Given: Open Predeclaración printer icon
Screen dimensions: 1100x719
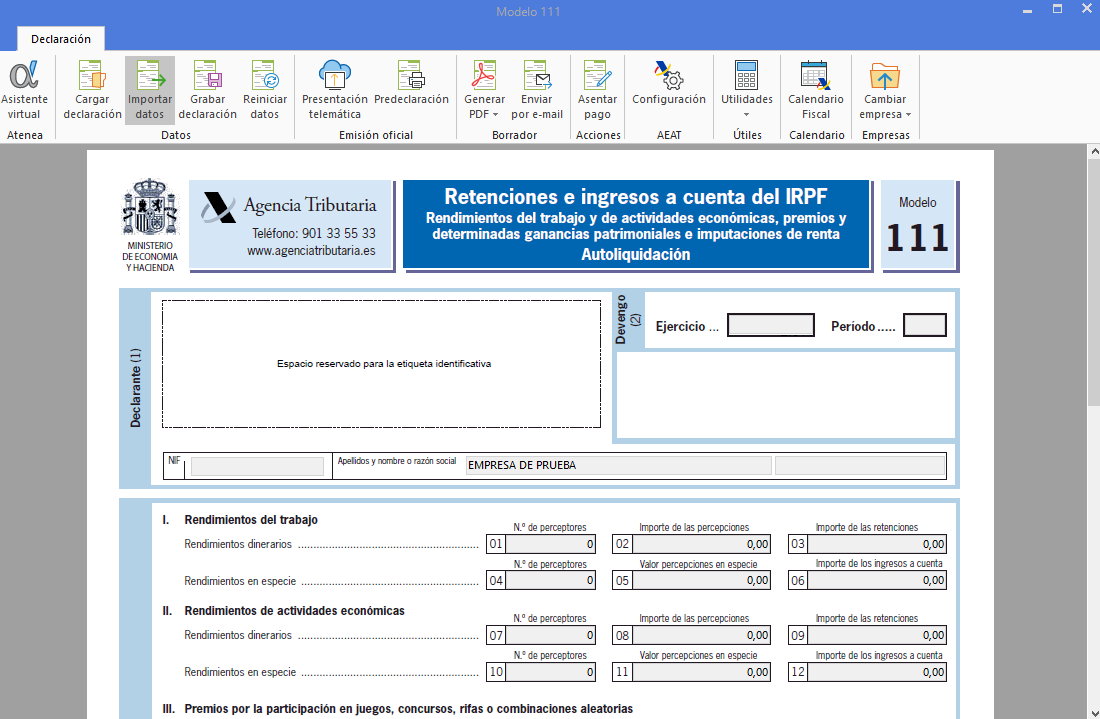Looking at the screenshot, I should [x=411, y=88].
